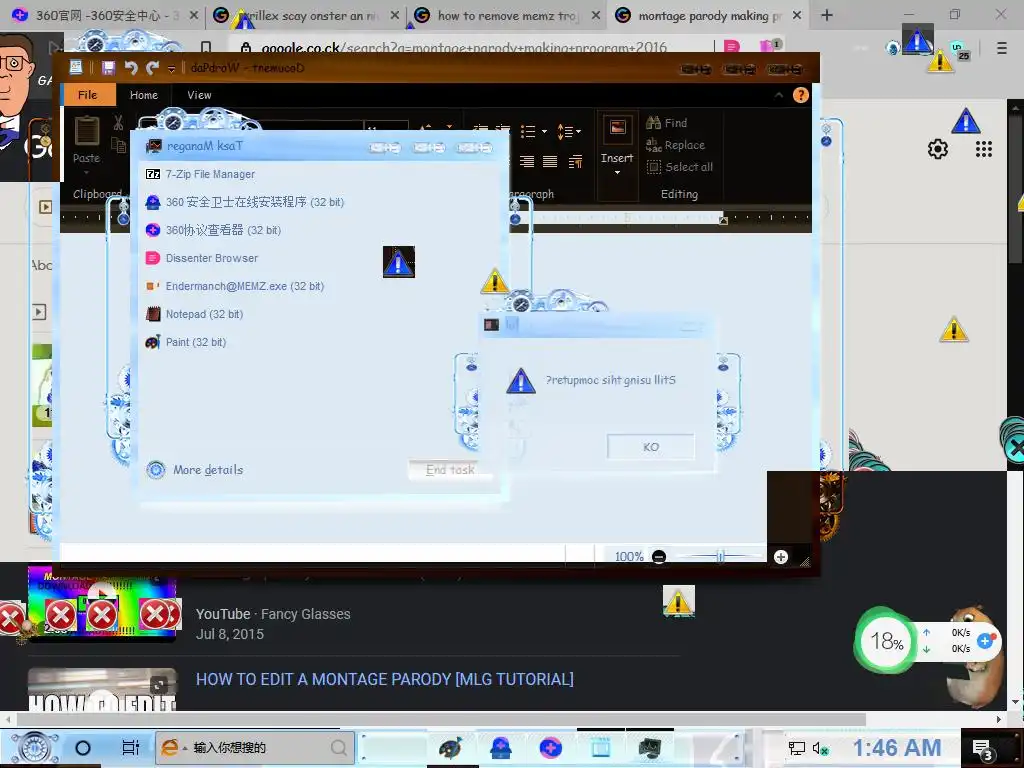This screenshot has height=768, width=1024.
Task: Click the Task View taskbar icon
Action: click(x=131, y=748)
